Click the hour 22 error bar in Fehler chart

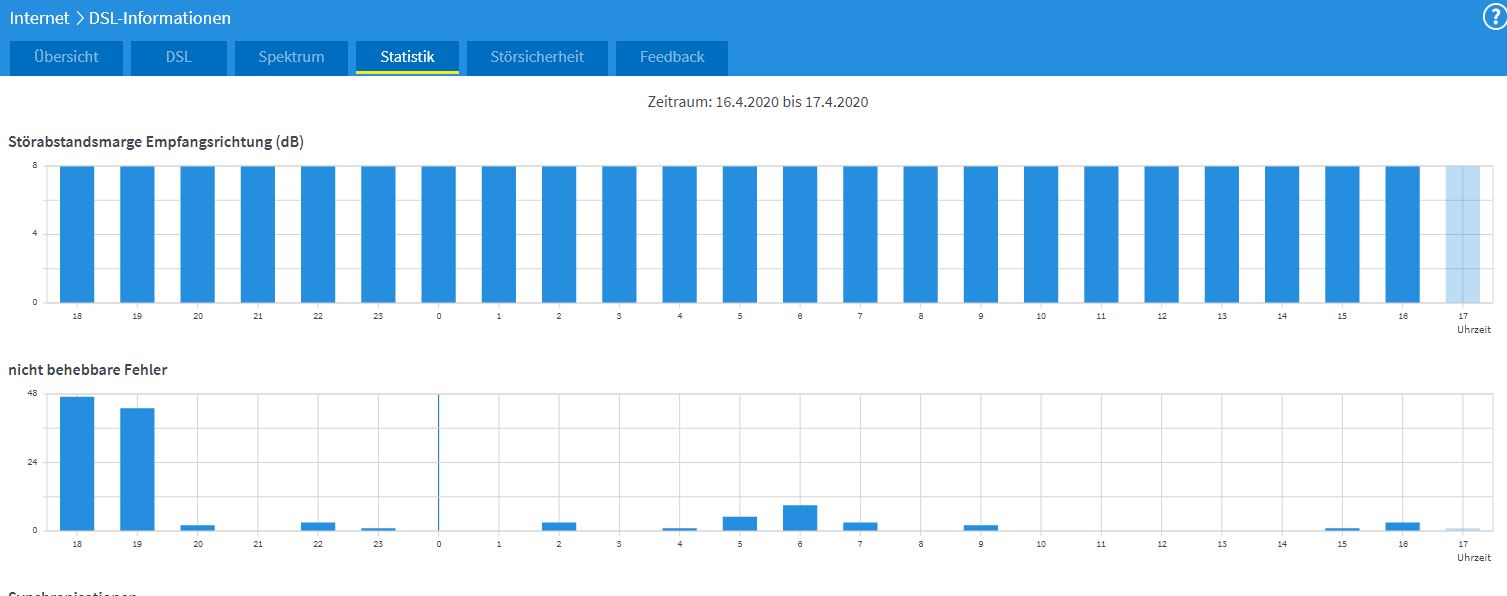click(318, 526)
